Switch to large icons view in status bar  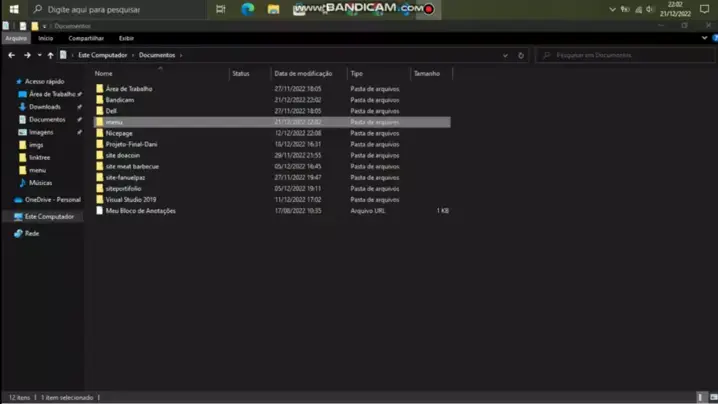[x=713, y=397]
